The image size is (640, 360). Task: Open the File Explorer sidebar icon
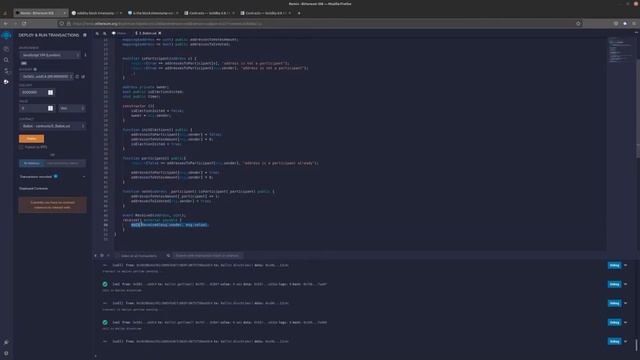(x=6, y=49)
